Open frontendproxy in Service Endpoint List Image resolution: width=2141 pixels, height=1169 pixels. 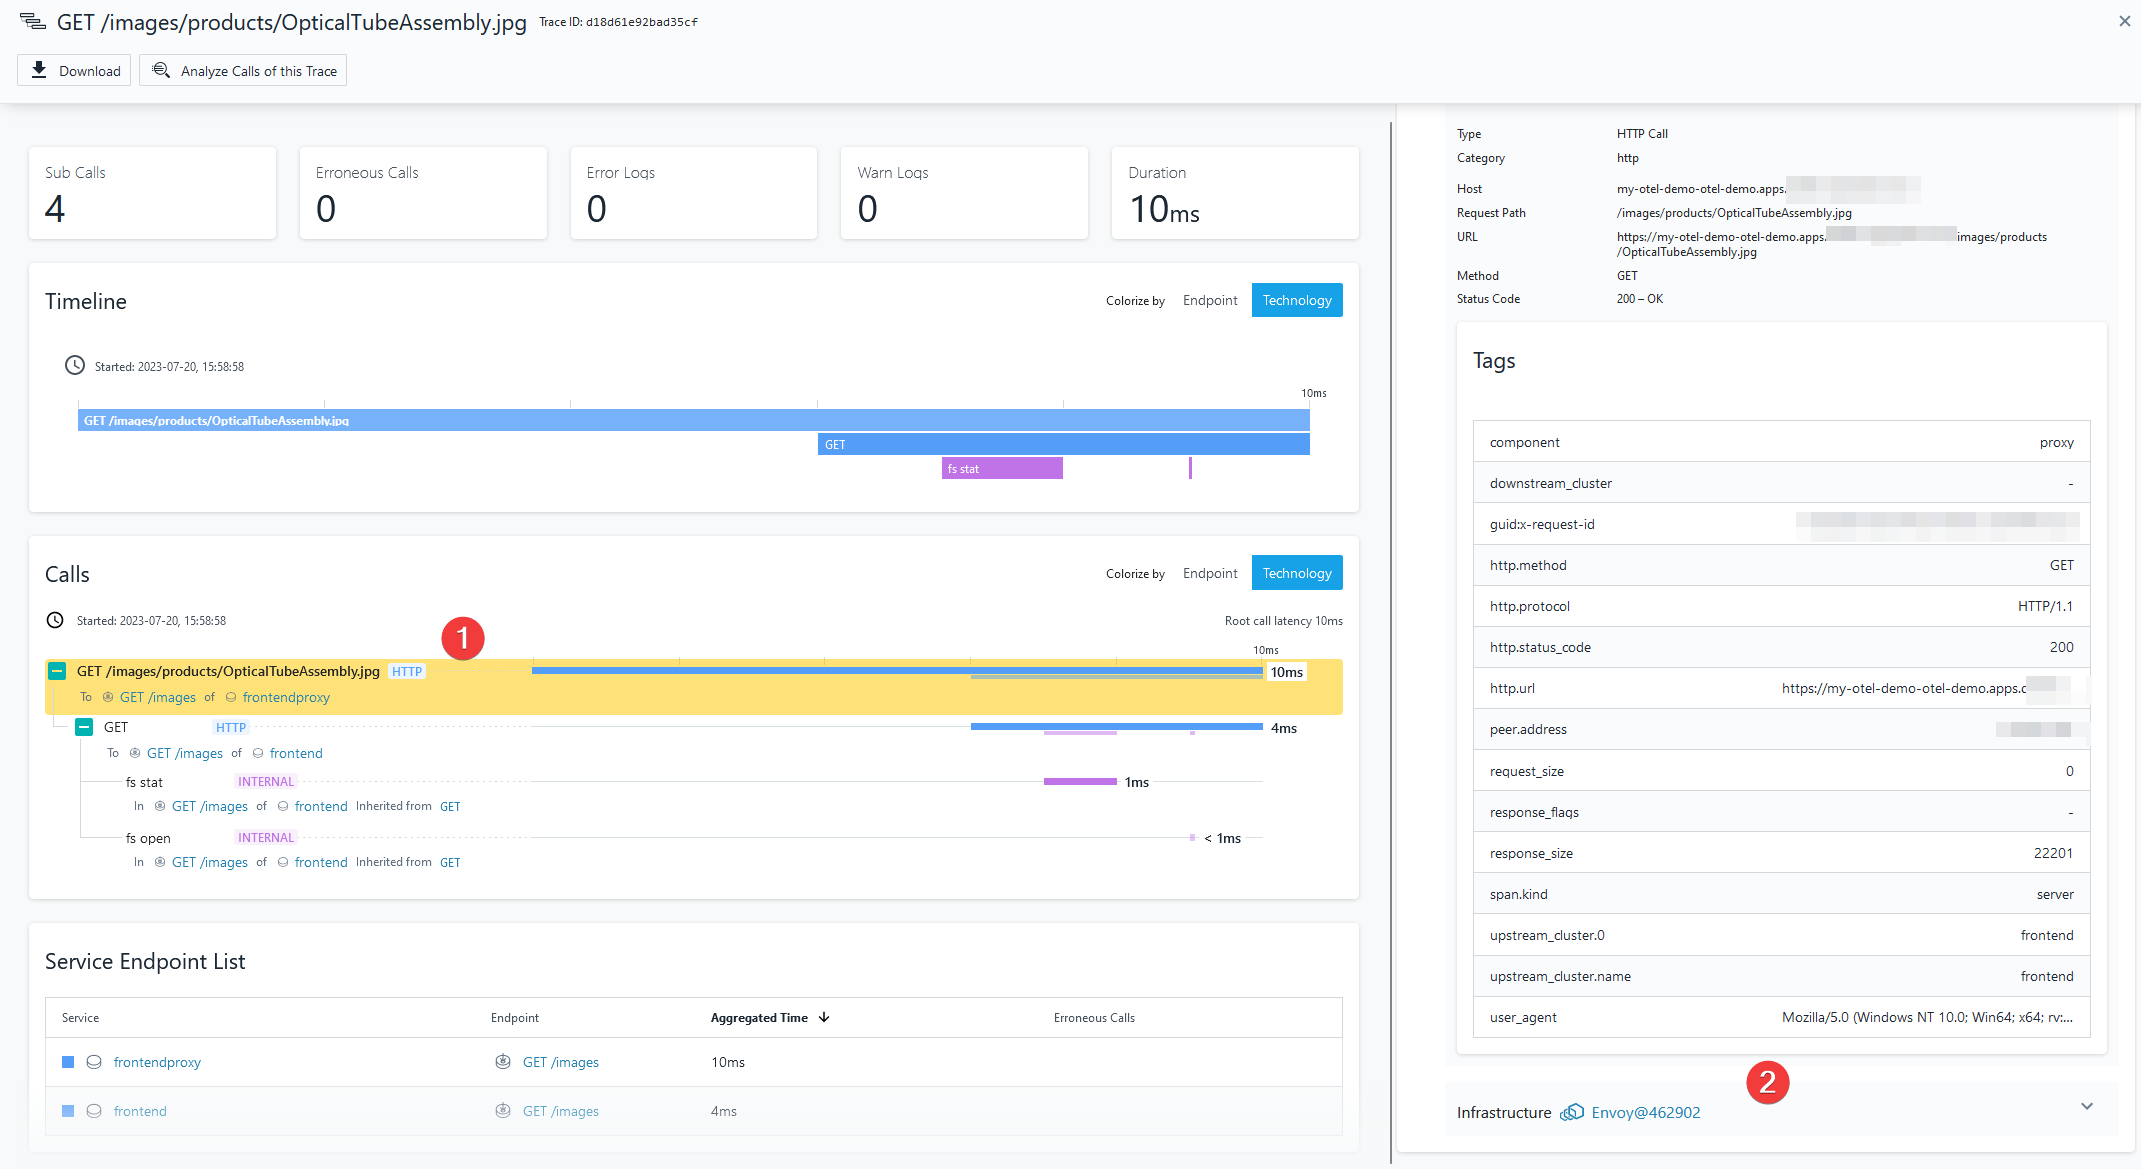(x=157, y=1062)
